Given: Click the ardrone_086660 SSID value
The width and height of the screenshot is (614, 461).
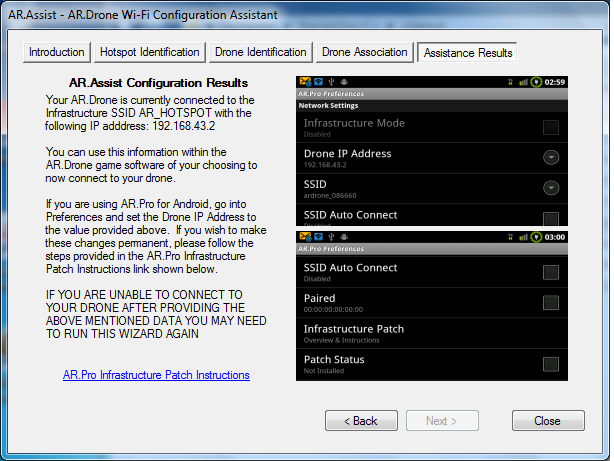Looking at the screenshot, I should click(x=330, y=195).
